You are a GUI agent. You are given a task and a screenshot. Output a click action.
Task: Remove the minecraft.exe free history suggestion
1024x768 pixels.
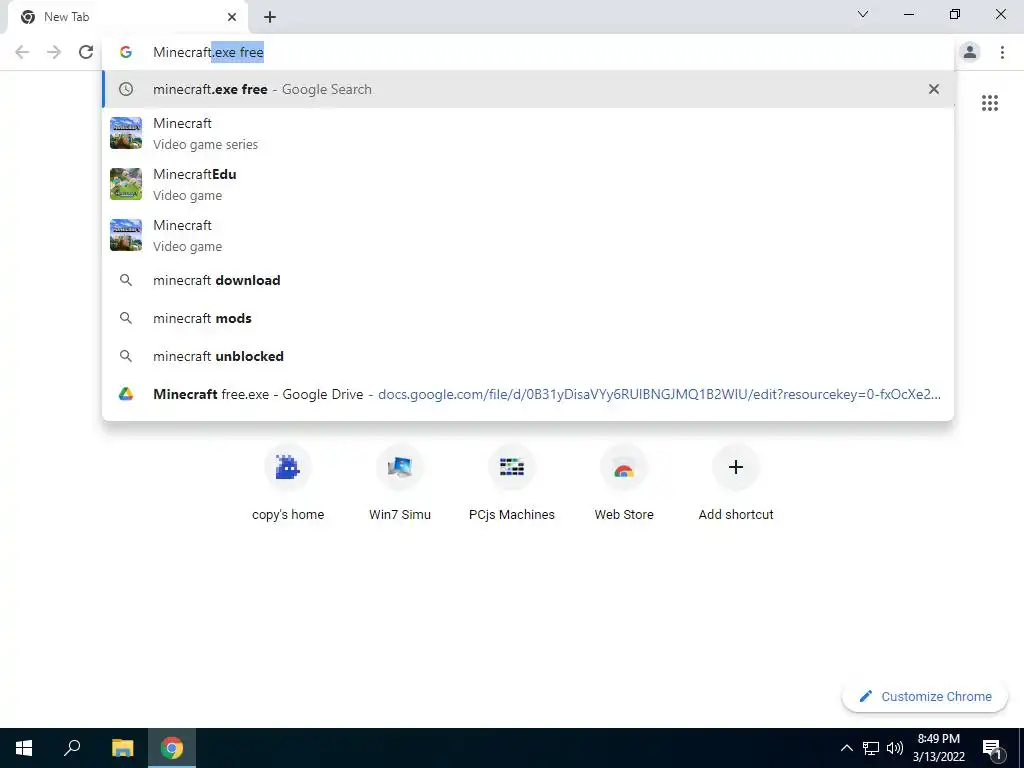tap(934, 89)
